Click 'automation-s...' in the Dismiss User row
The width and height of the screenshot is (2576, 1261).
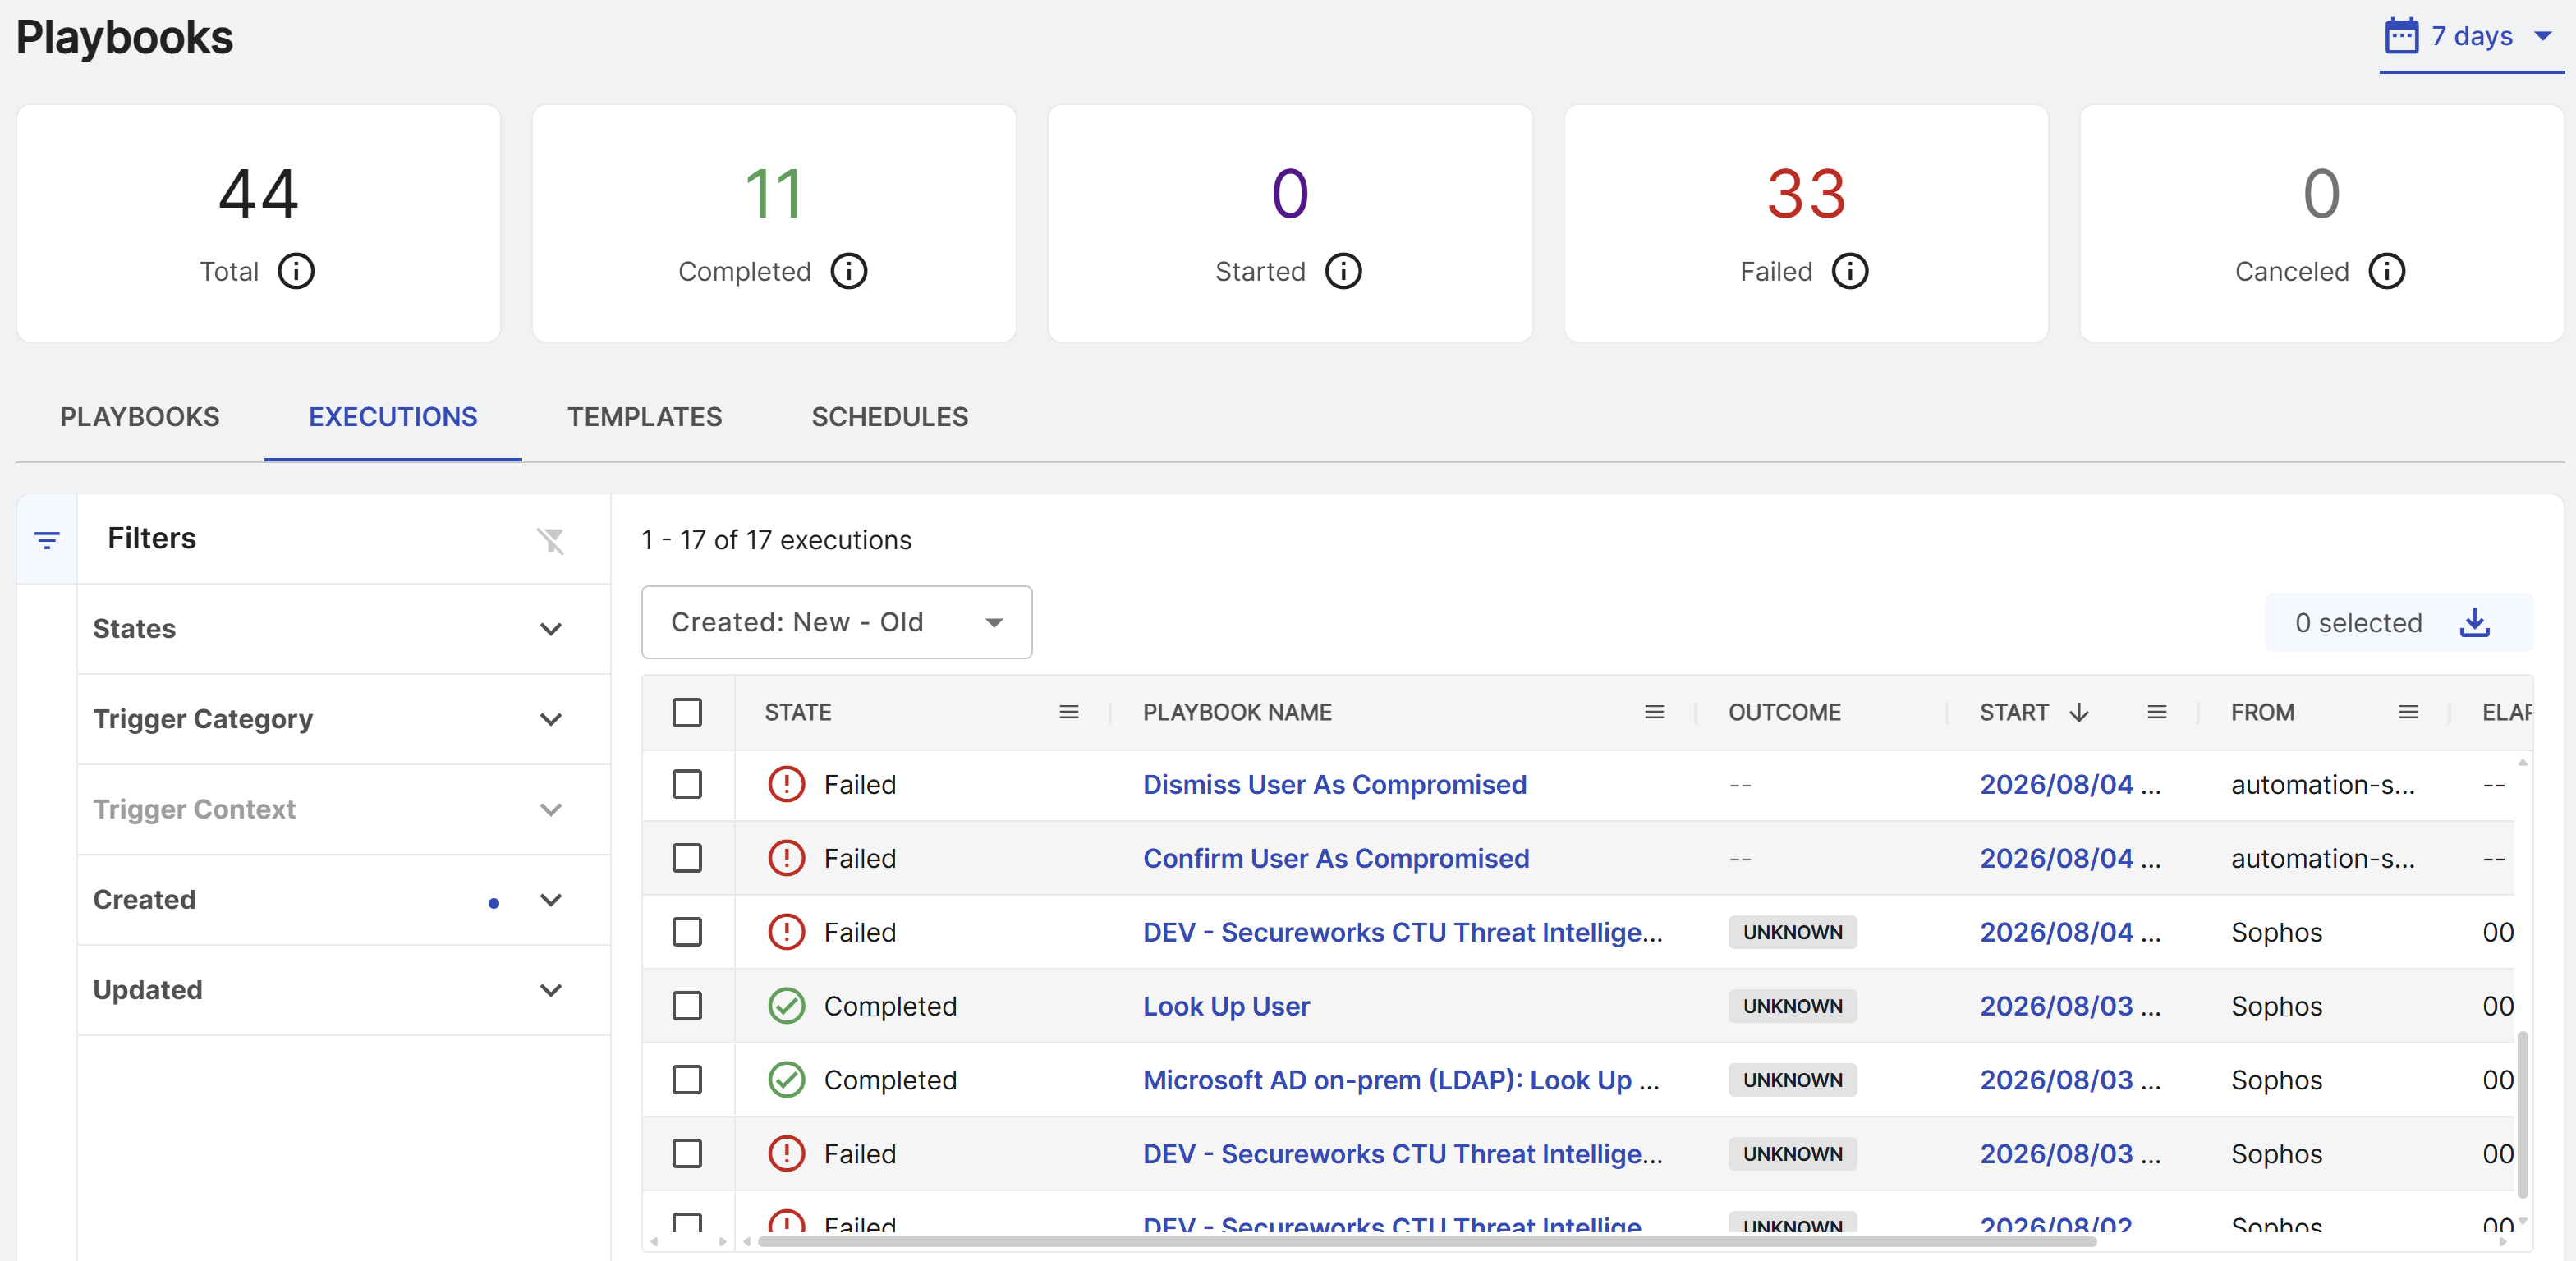[x=2322, y=784]
